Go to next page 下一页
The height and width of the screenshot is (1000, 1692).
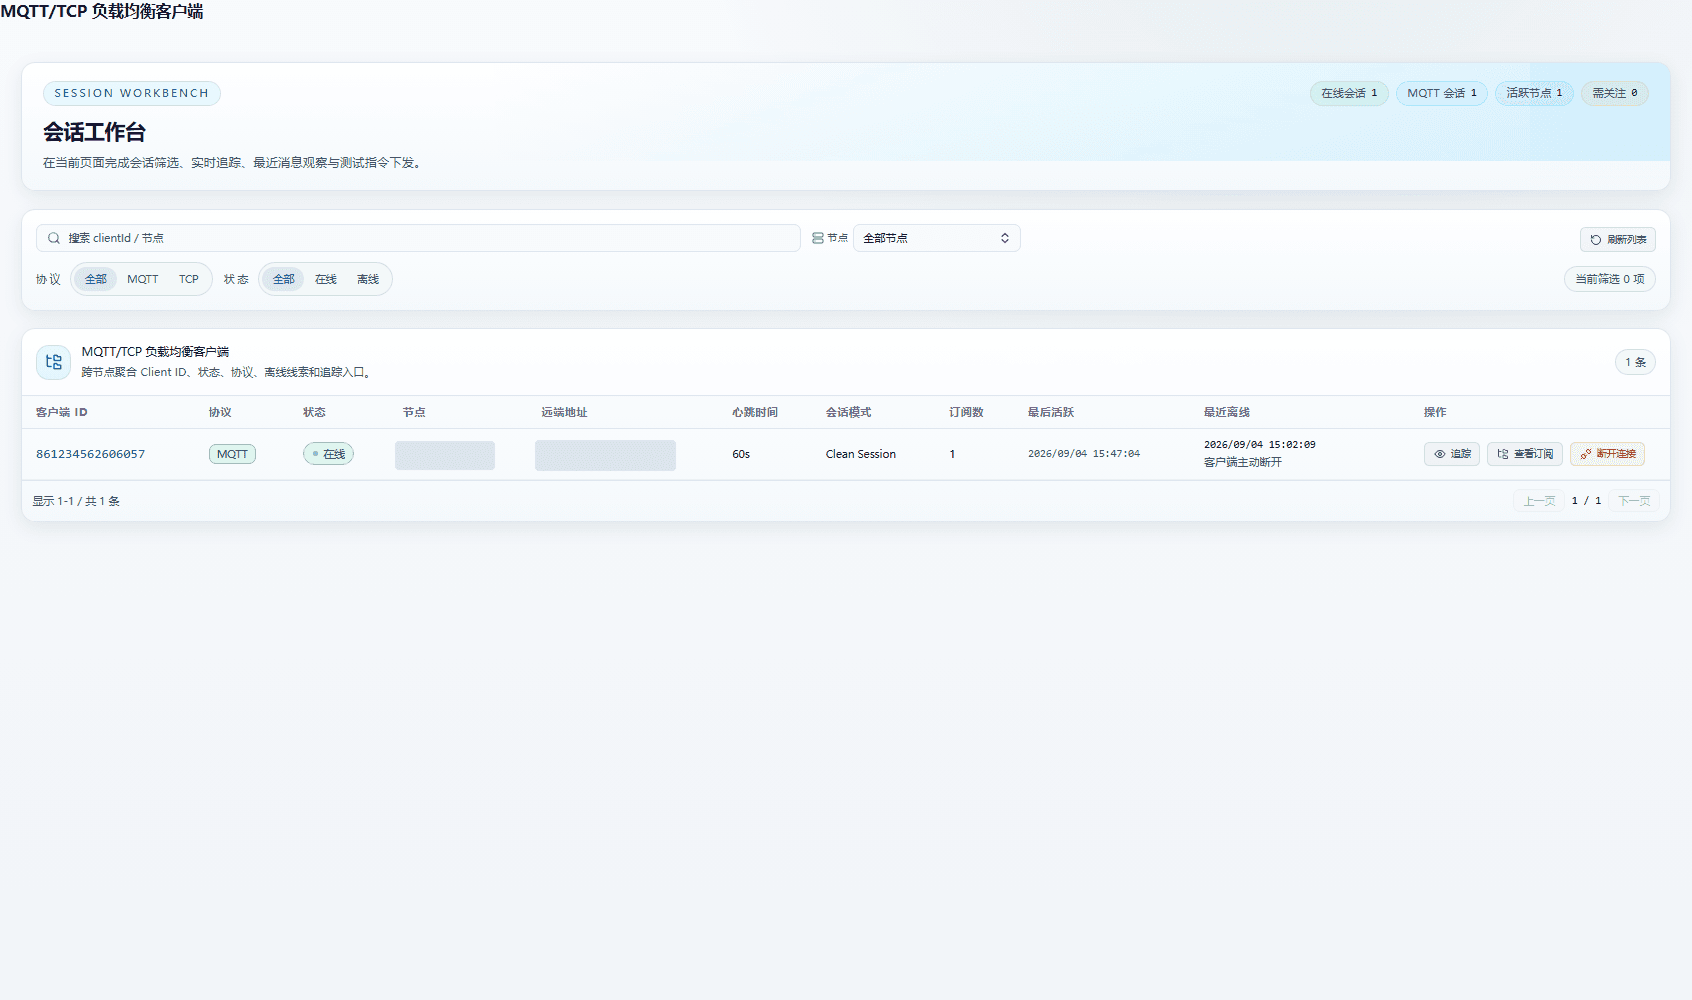[1634, 501]
